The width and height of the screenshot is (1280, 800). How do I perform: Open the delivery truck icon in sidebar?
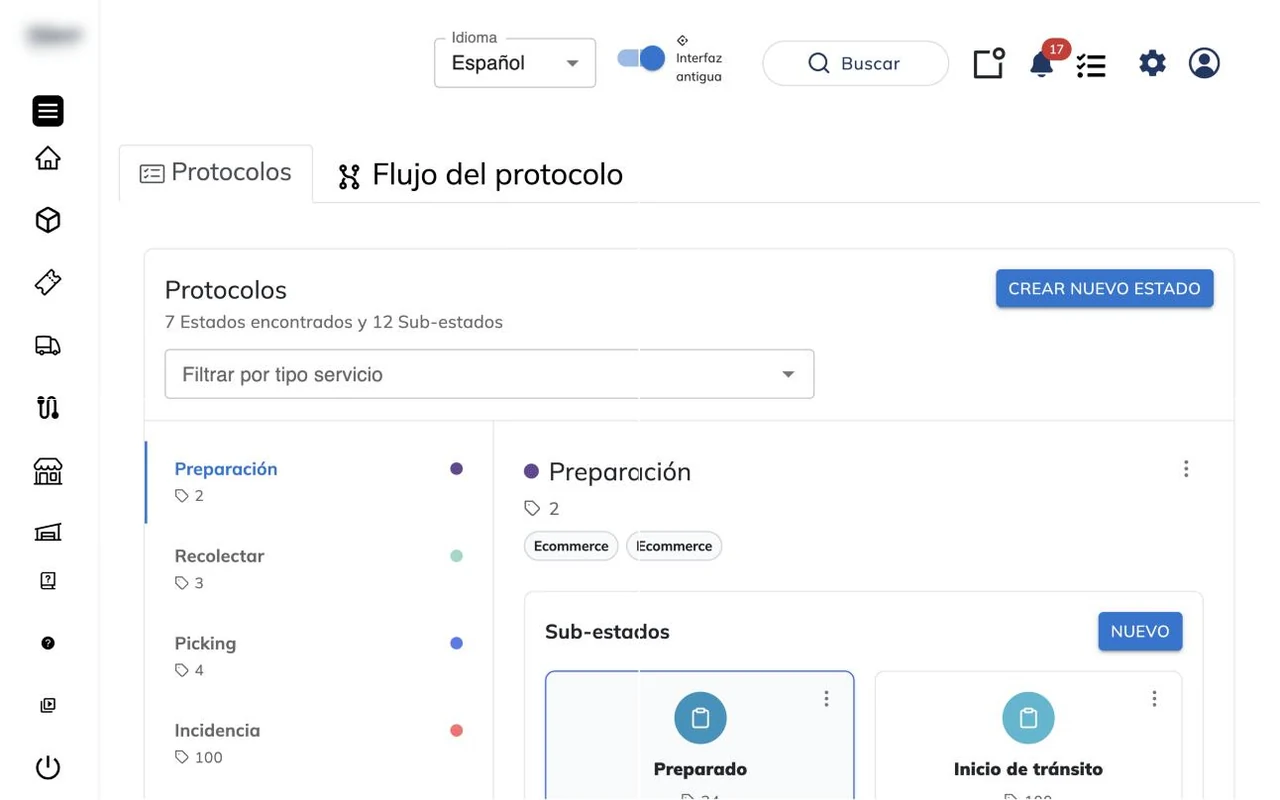tap(48, 345)
